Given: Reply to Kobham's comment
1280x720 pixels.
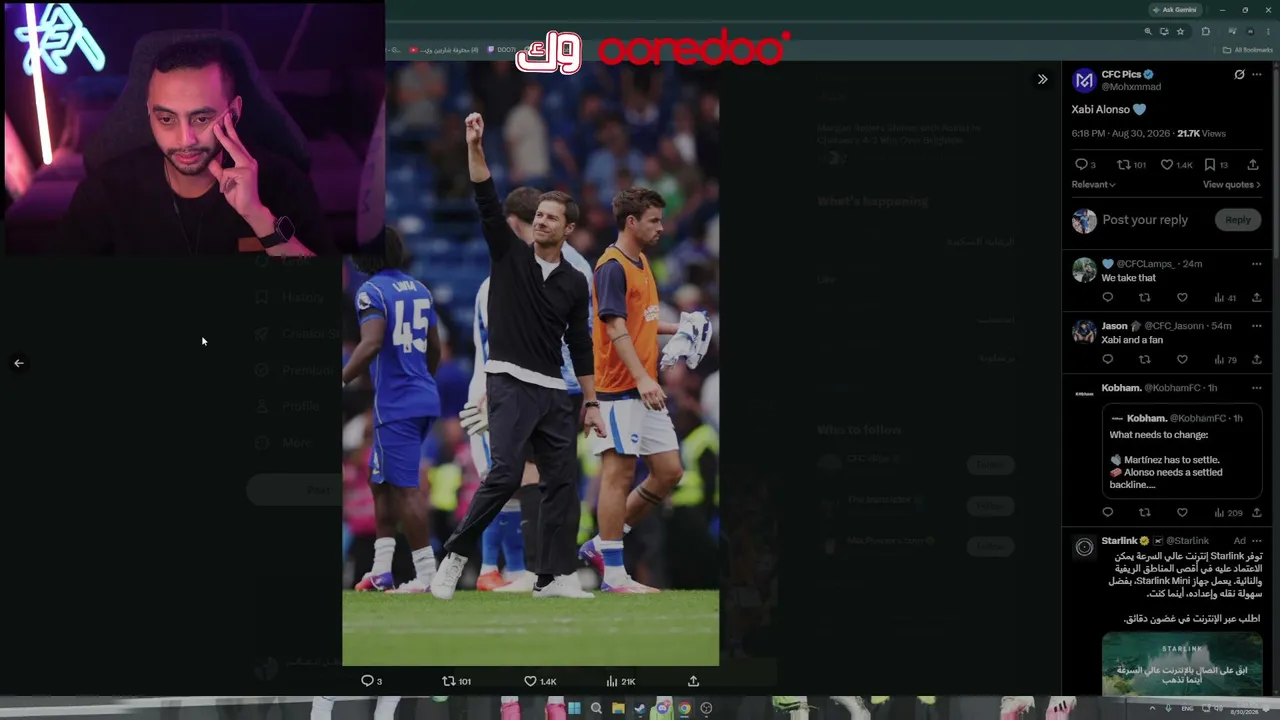Looking at the screenshot, I should (1107, 513).
